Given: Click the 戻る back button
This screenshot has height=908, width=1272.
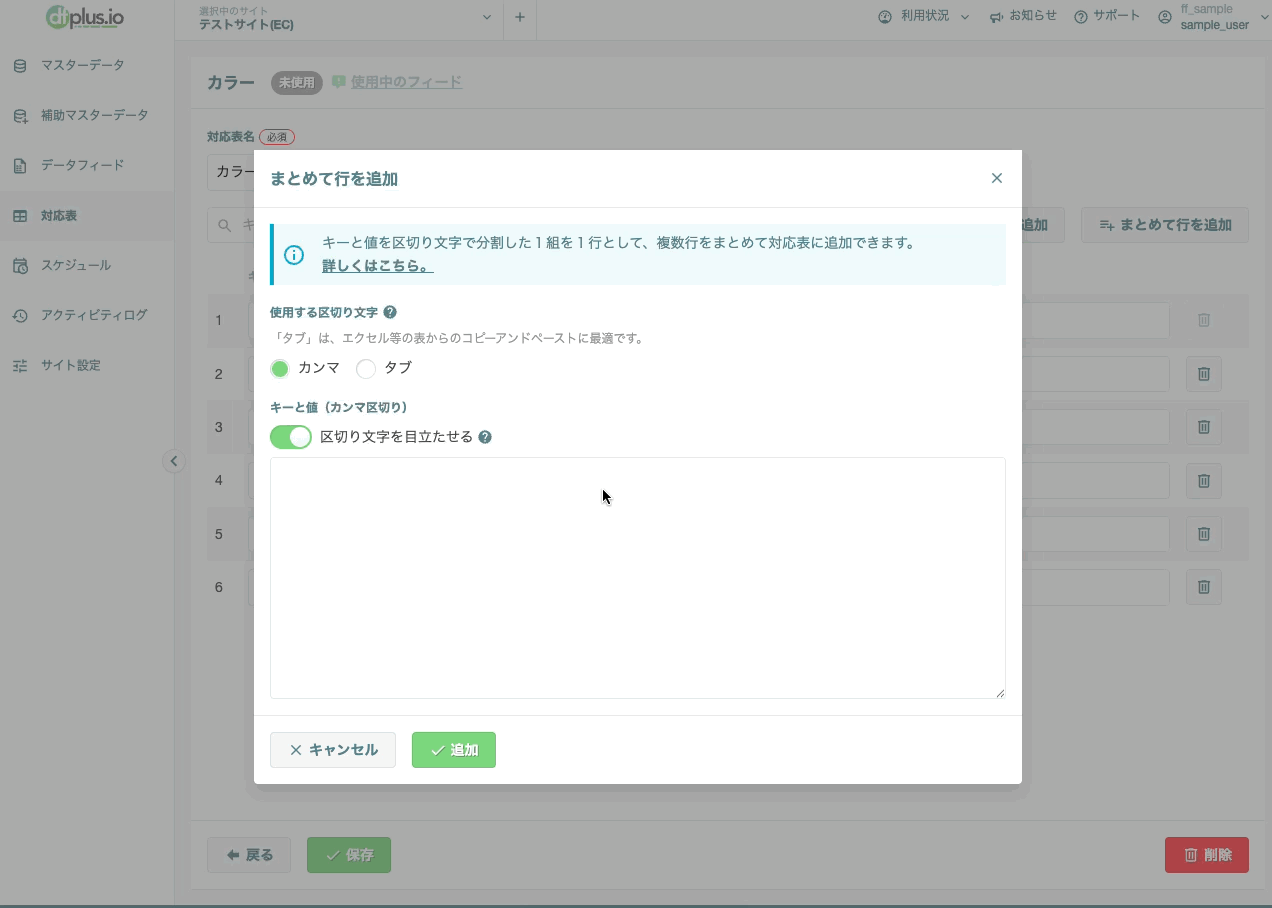Looking at the screenshot, I should [x=249, y=855].
